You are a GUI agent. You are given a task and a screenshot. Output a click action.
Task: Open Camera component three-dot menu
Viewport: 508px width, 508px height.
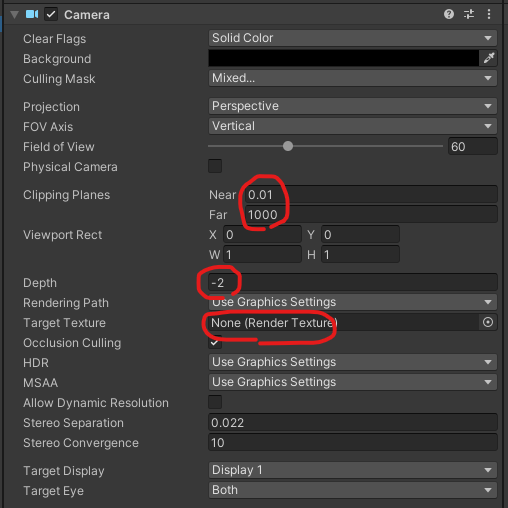(x=489, y=14)
